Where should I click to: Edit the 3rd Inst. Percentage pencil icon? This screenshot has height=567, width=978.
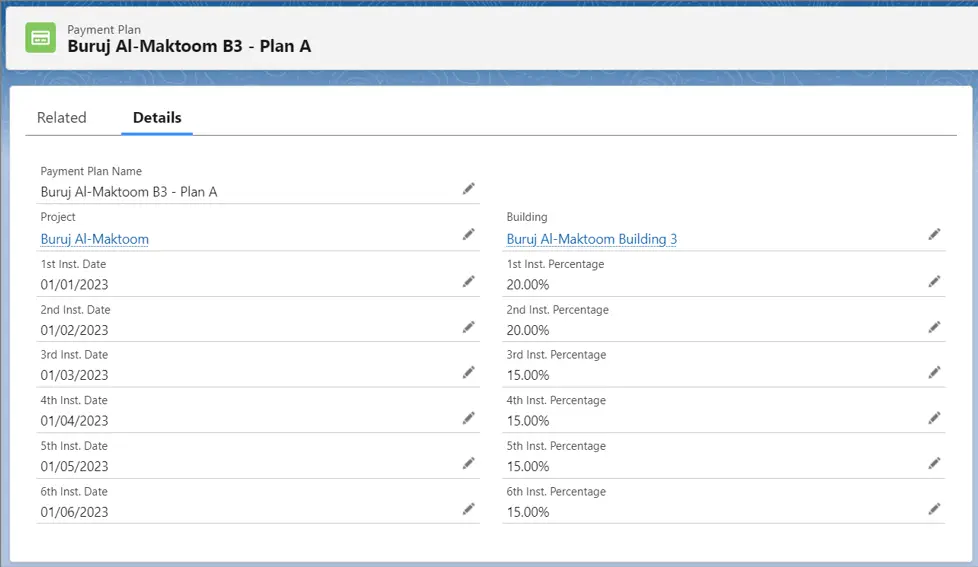click(x=934, y=373)
